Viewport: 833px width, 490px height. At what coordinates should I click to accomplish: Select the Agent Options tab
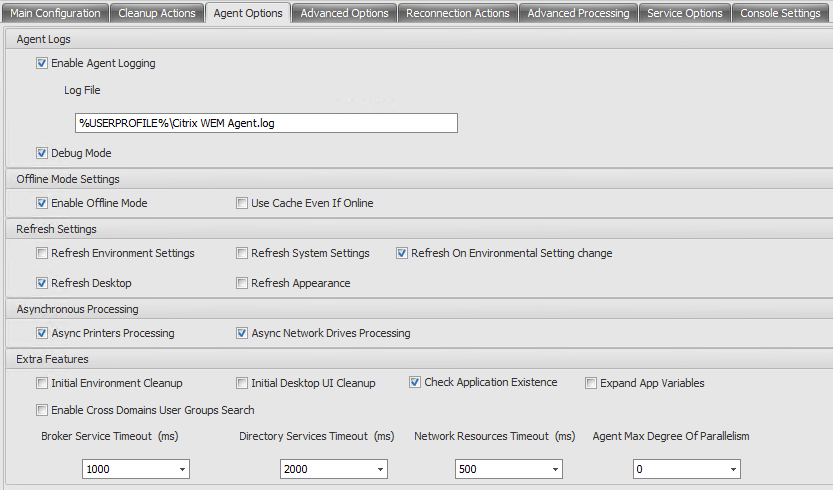coord(248,13)
